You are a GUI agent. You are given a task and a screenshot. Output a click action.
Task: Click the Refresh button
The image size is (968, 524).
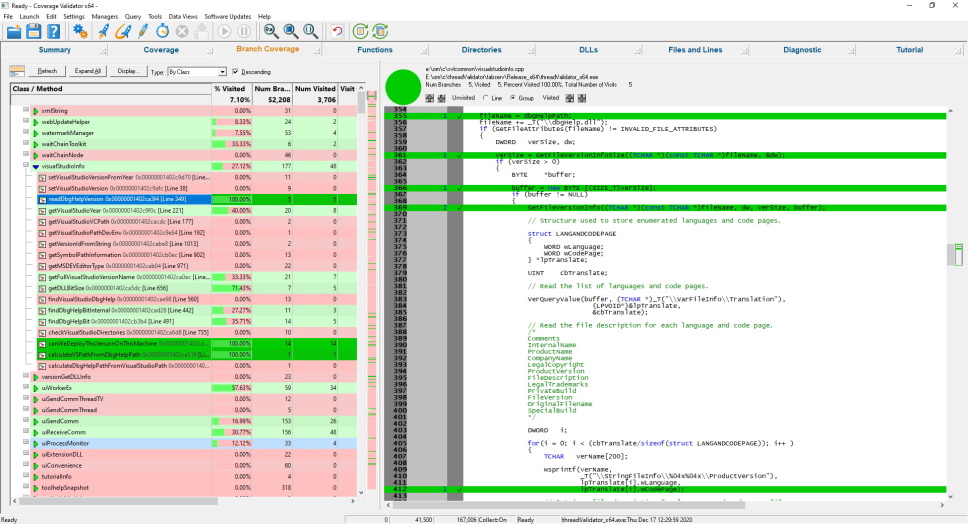point(47,72)
